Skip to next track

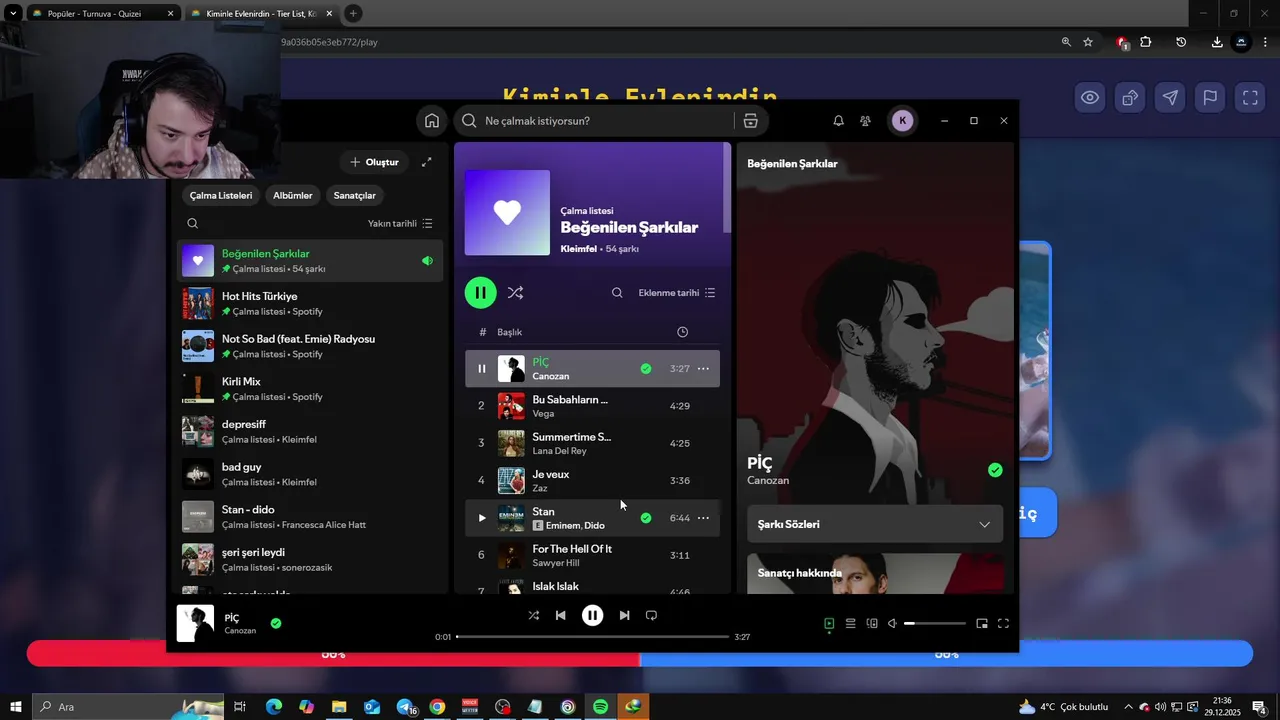(624, 616)
